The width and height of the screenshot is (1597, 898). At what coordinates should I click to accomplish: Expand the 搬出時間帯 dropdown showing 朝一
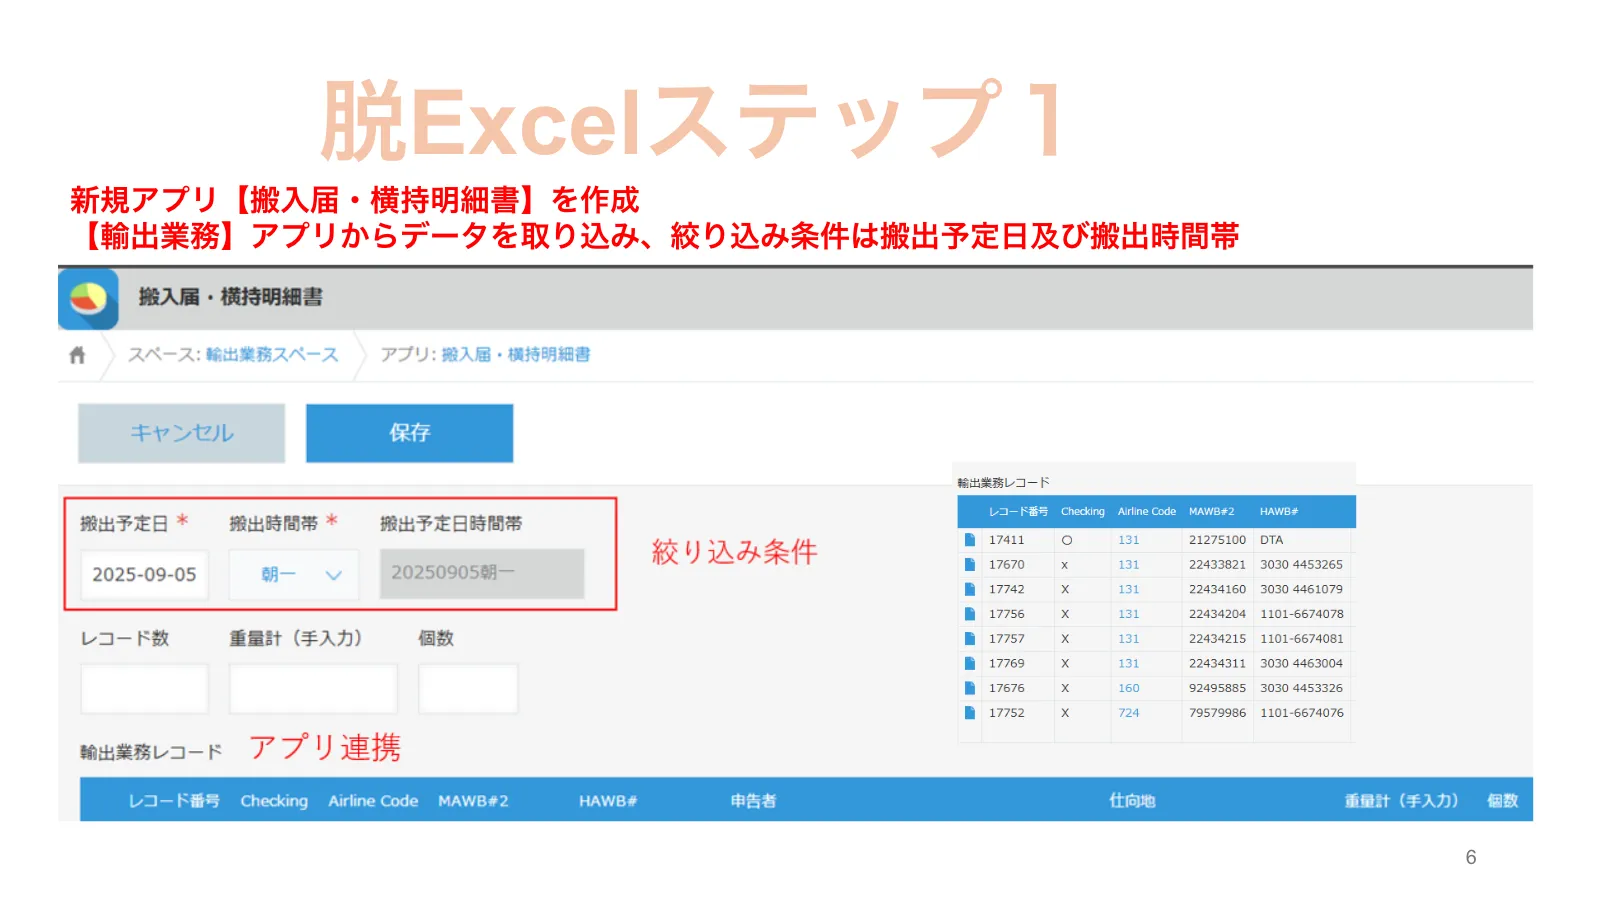pos(294,575)
